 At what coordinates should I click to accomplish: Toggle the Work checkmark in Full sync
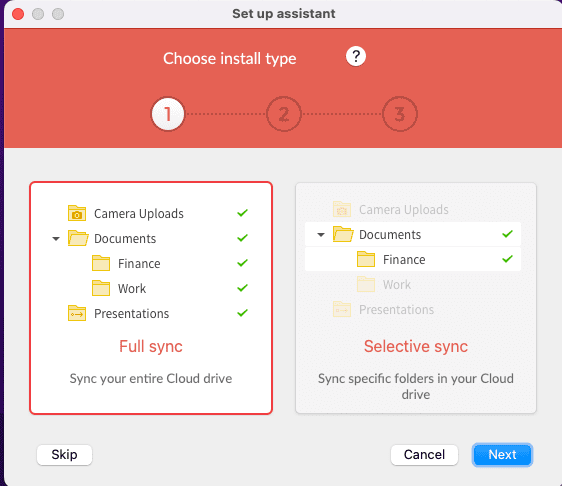point(243,288)
